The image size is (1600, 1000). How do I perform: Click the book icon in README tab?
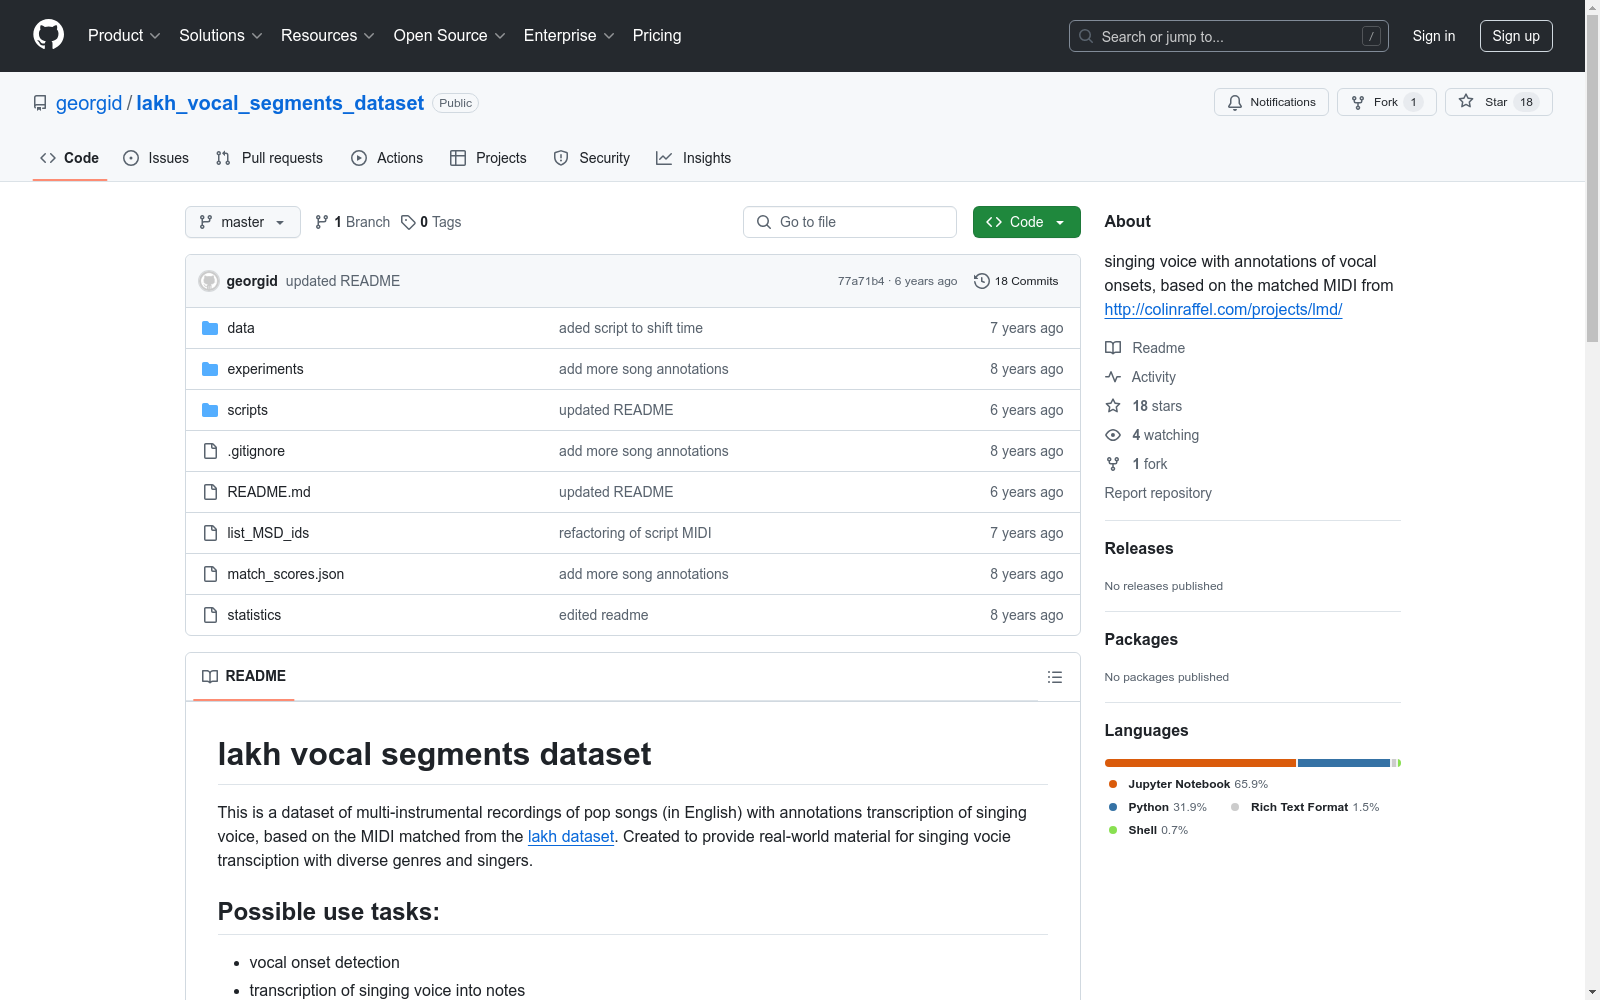click(210, 677)
